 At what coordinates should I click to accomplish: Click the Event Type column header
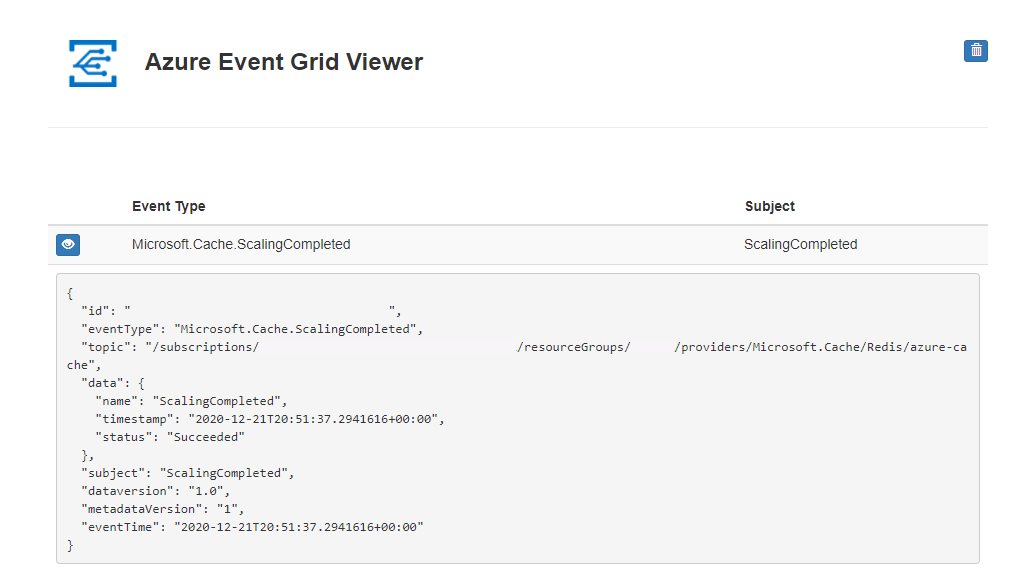point(168,206)
